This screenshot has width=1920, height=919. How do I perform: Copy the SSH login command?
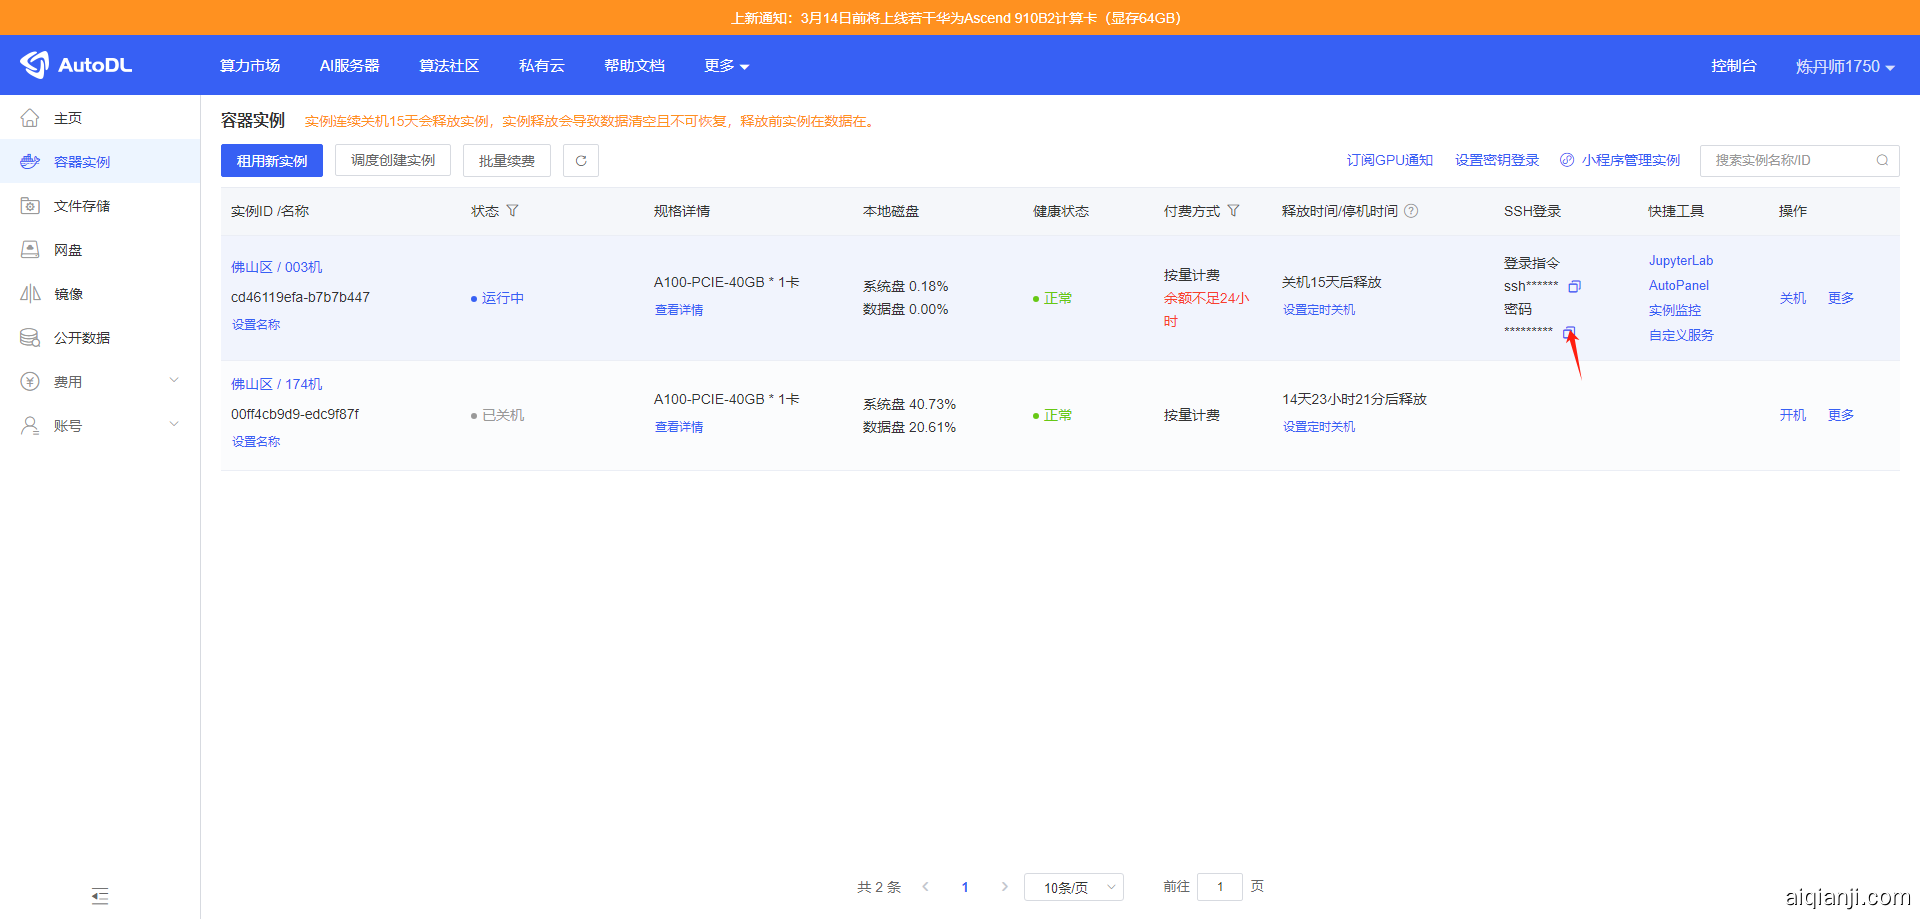1574,287
